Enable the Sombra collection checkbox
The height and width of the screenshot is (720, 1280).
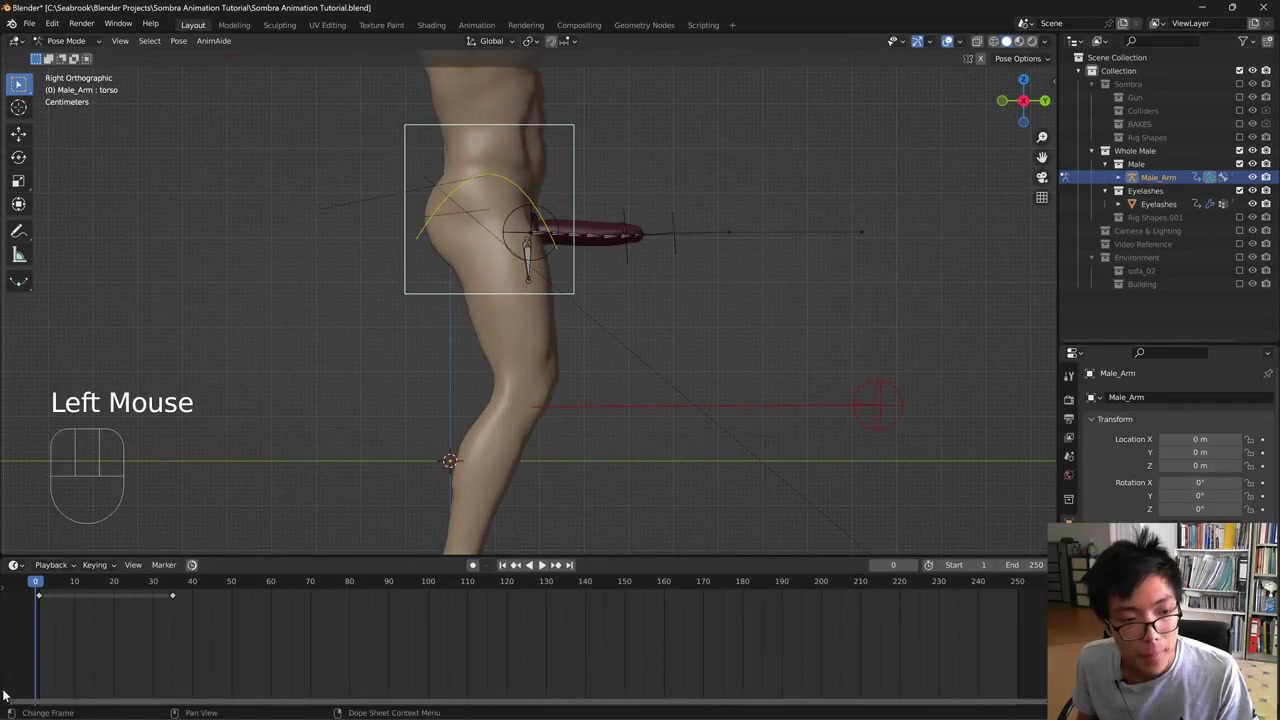1239,84
